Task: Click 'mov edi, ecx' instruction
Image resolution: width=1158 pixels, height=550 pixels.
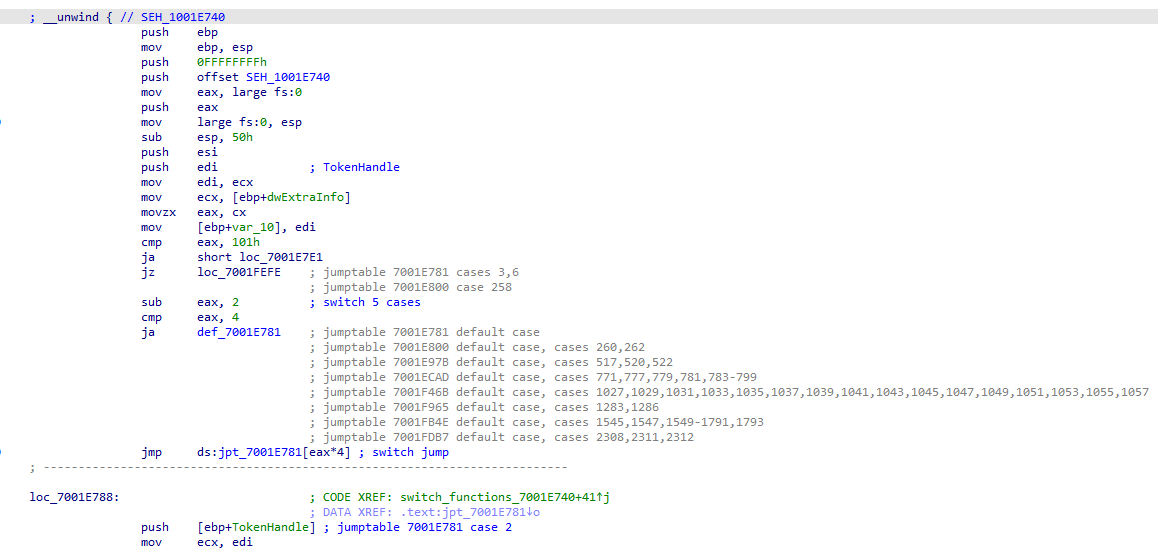Action: tap(197, 182)
